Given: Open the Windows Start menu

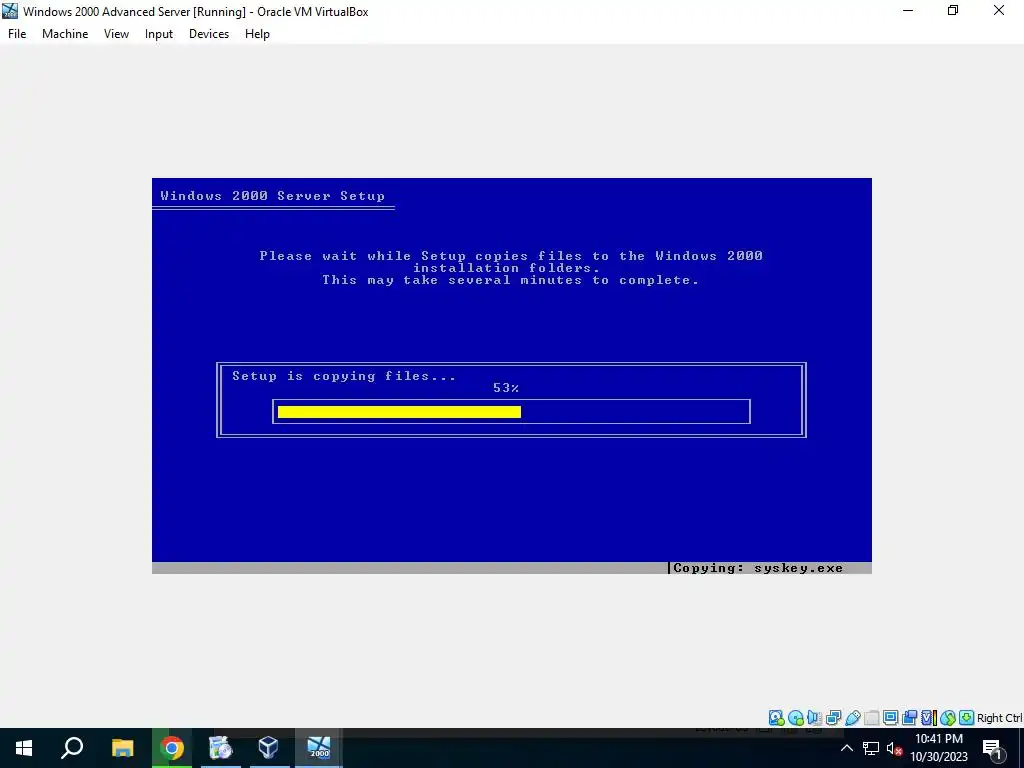Looking at the screenshot, I should (24, 748).
